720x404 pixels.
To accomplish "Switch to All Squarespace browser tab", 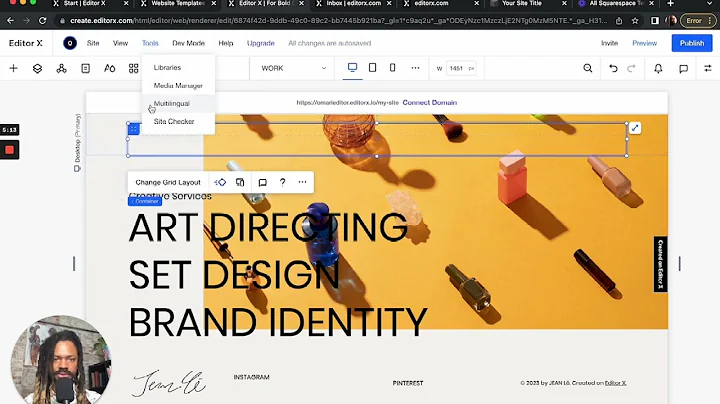I will 615,4.
